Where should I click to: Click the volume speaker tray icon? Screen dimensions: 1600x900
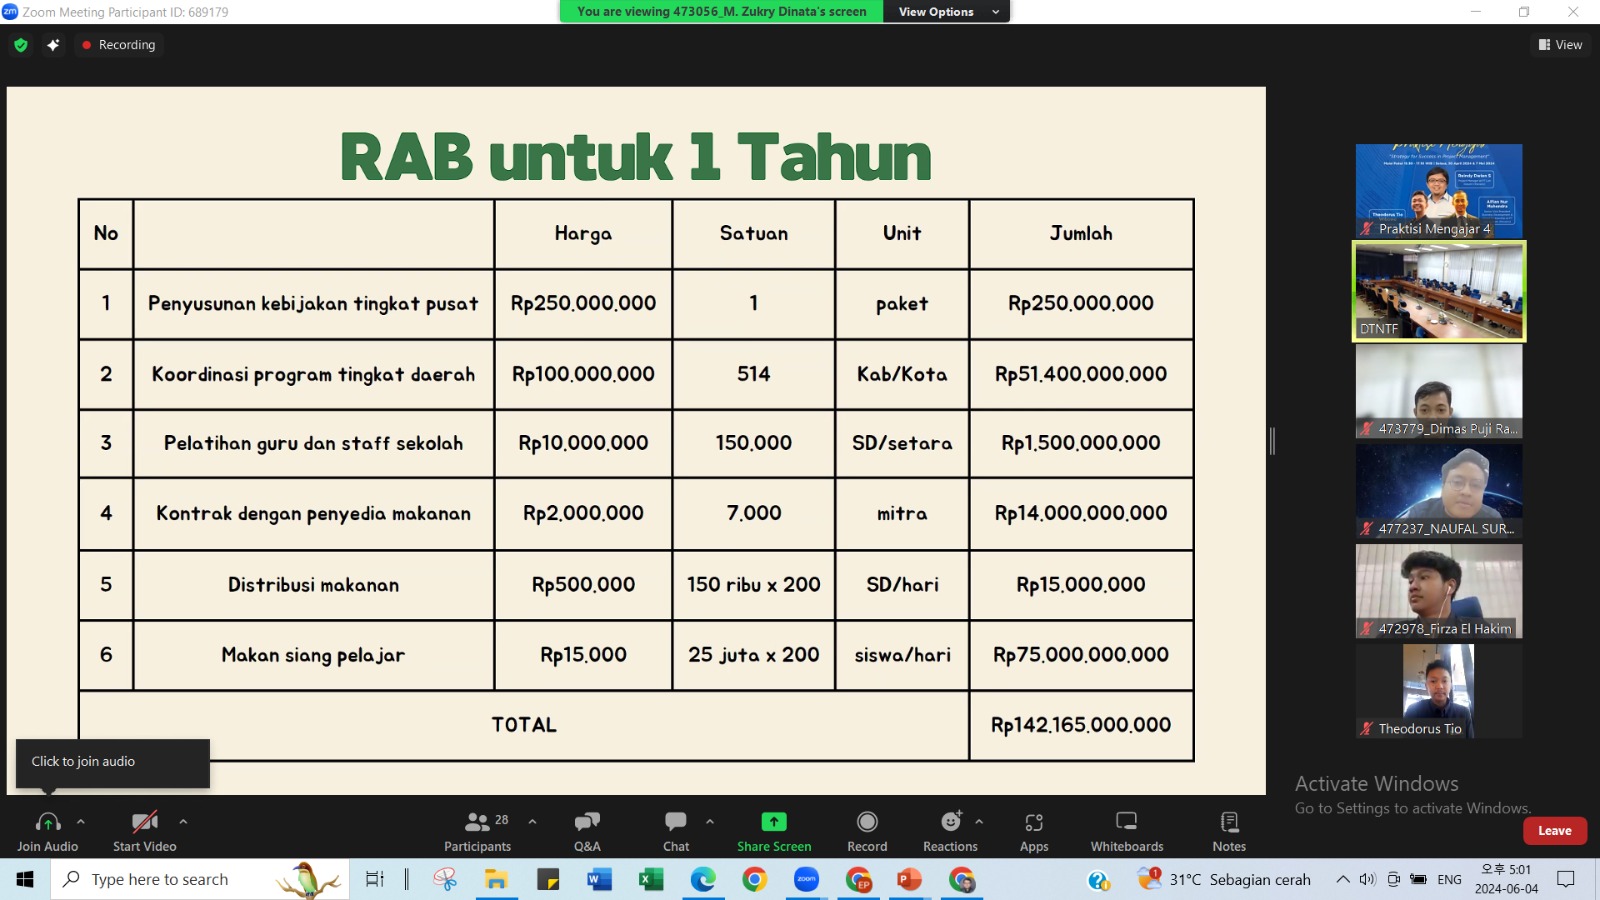(1367, 879)
